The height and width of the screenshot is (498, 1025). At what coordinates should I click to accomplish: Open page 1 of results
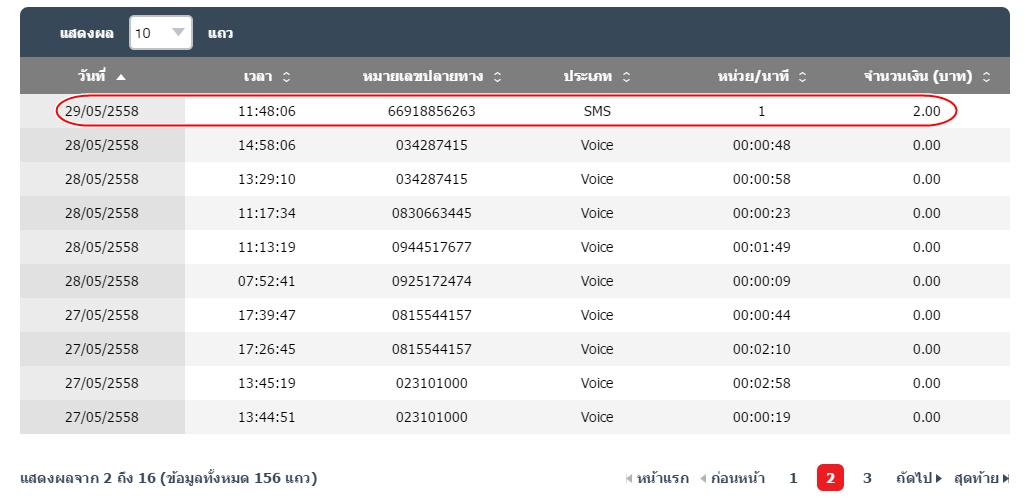pyautogui.click(x=793, y=478)
